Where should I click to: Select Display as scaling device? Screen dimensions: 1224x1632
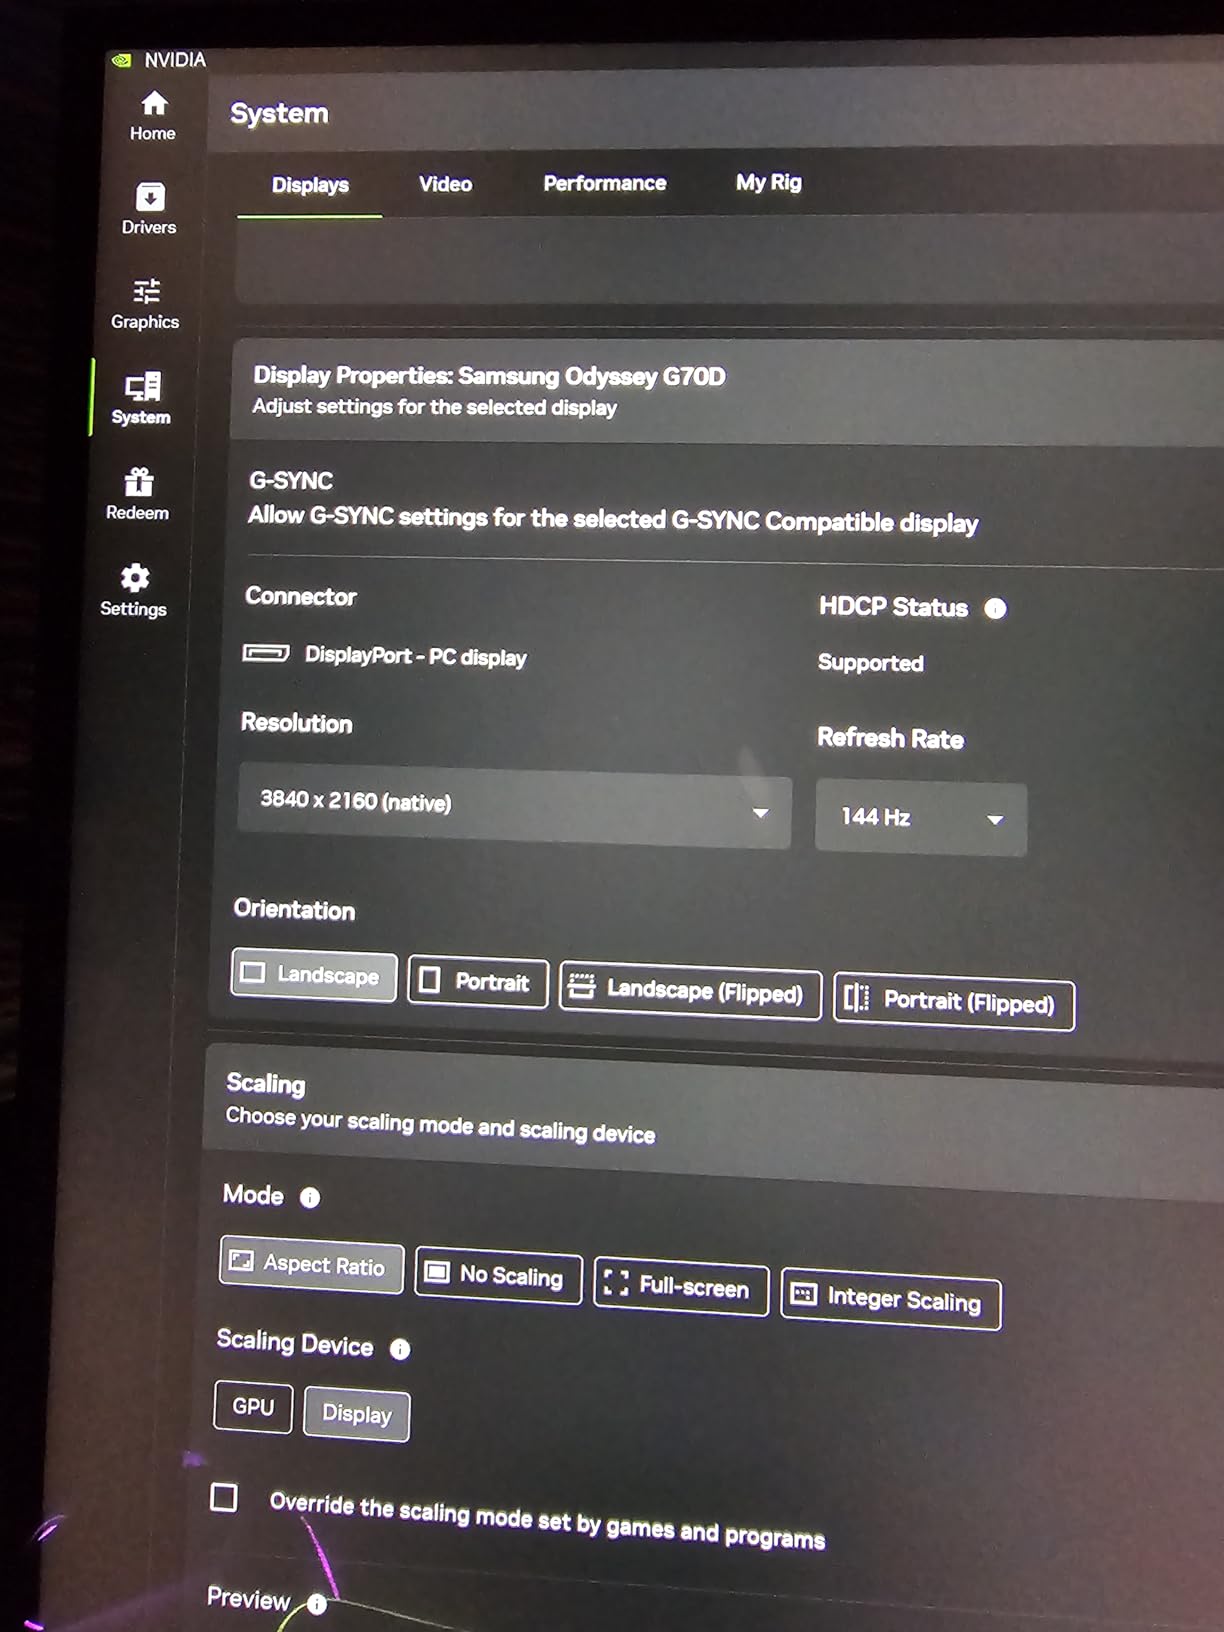coord(356,1414)
